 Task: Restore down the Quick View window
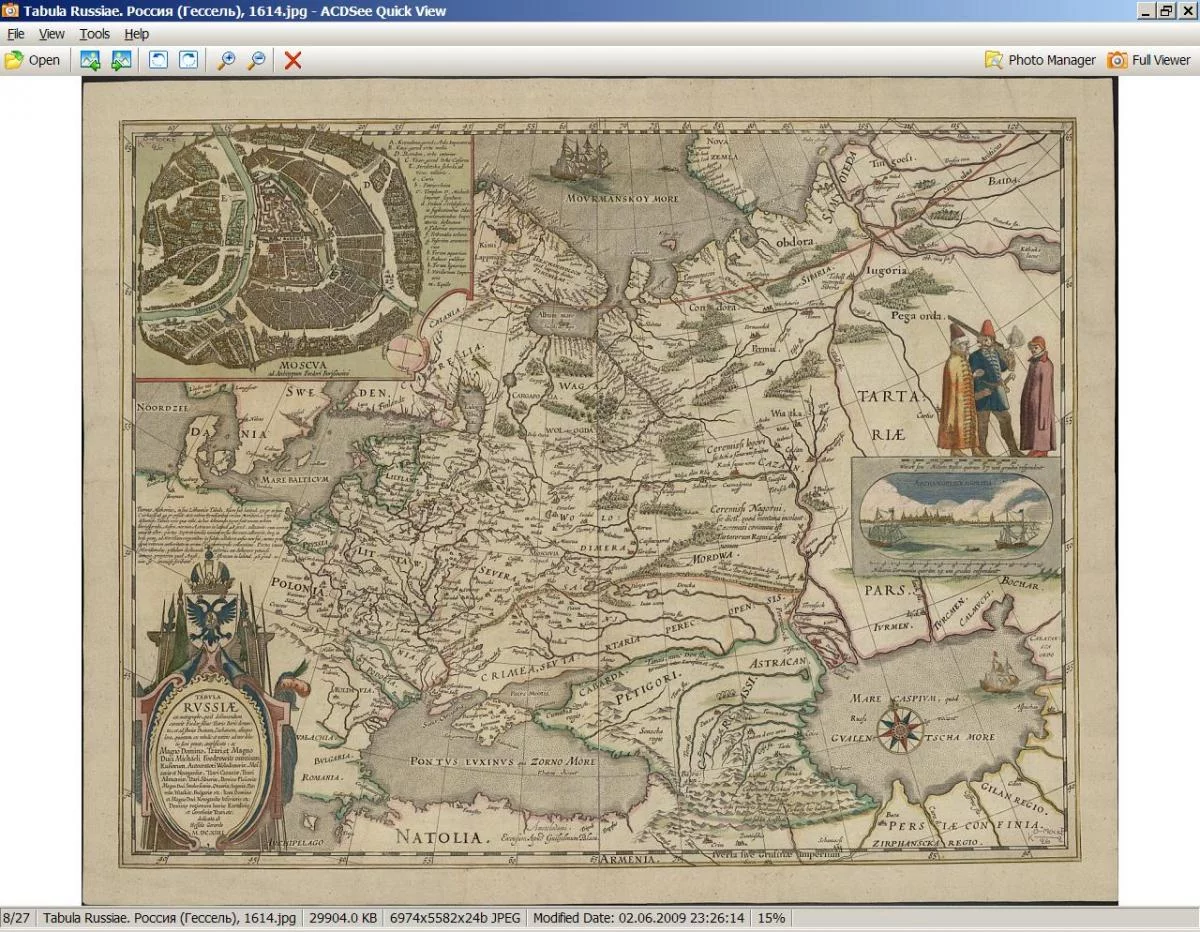pos(1166,11)
